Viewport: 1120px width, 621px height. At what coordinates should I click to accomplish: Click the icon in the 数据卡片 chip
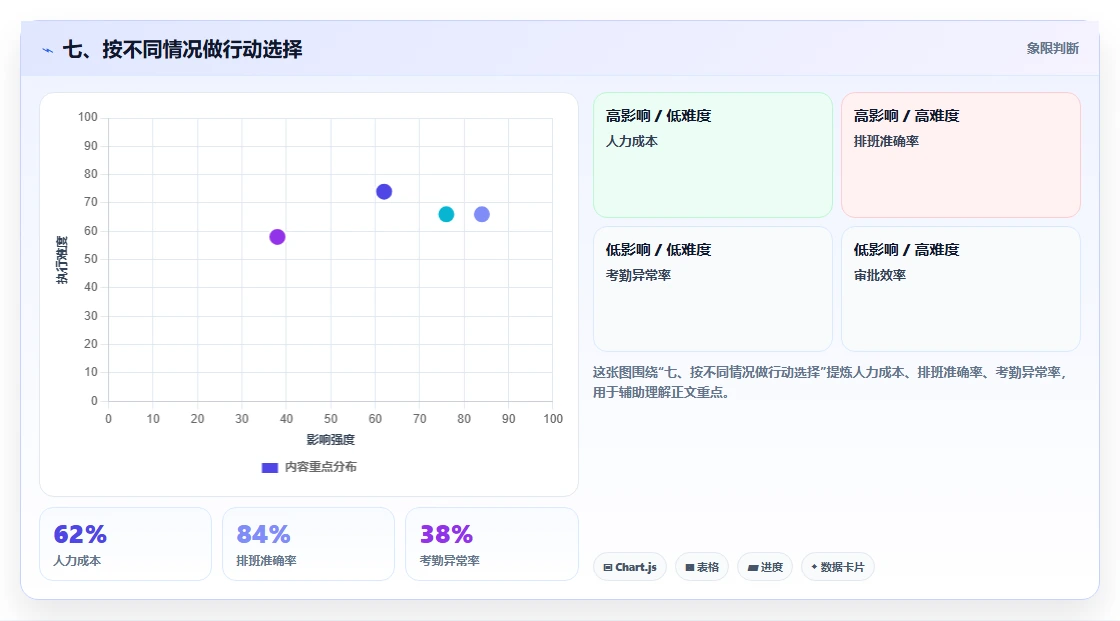[814, 567]
